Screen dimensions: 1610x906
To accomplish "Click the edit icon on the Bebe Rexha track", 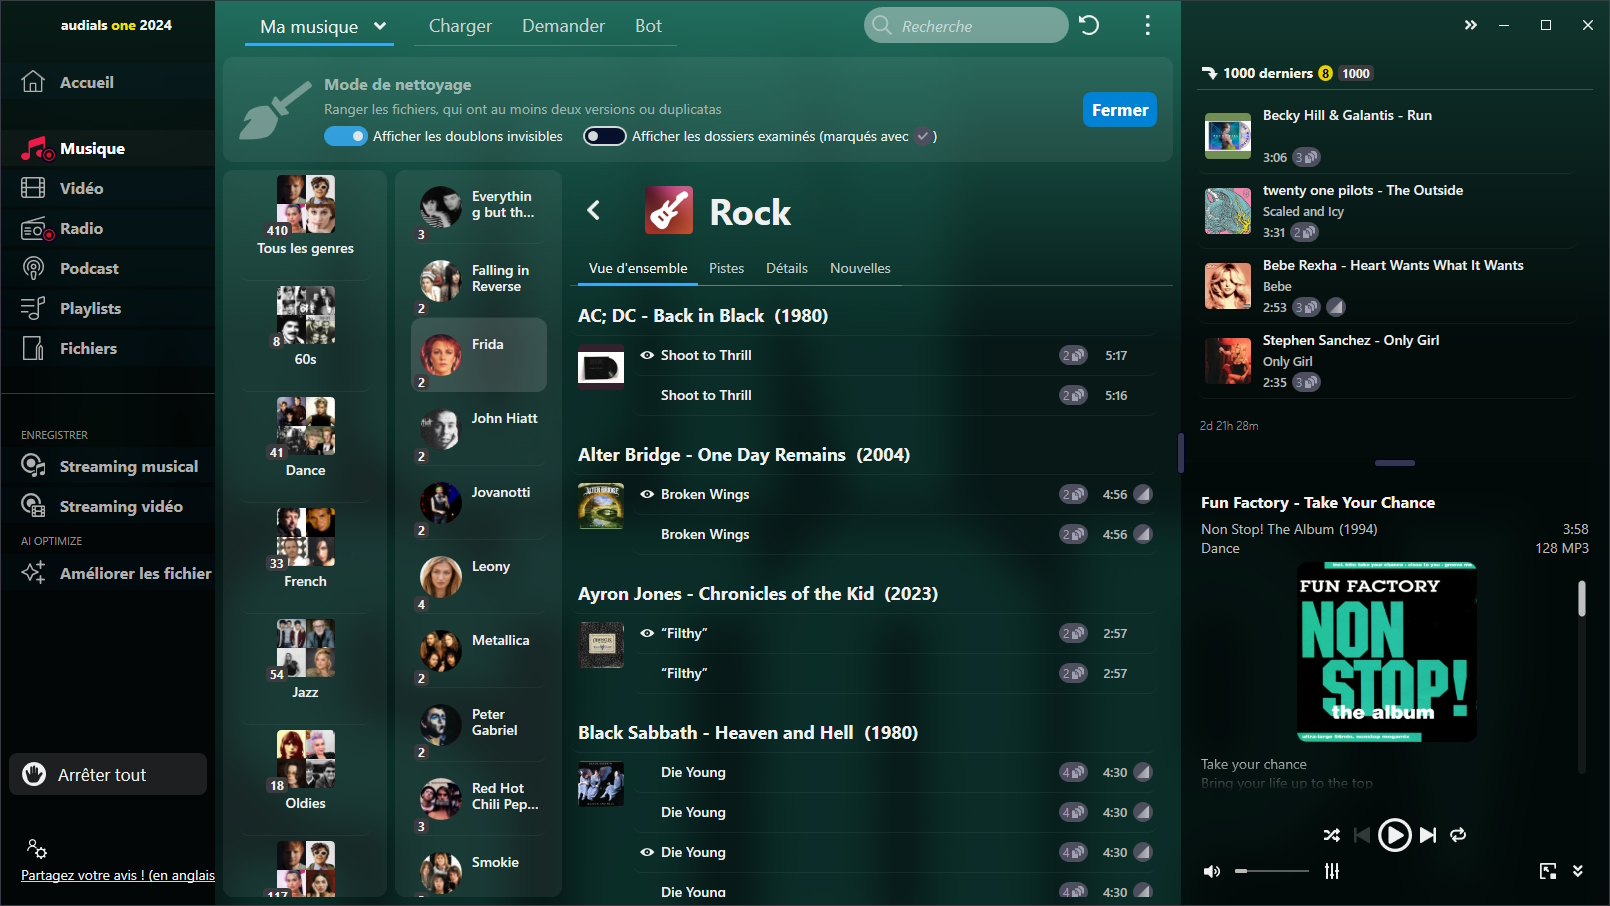I will pos(1335,307).
